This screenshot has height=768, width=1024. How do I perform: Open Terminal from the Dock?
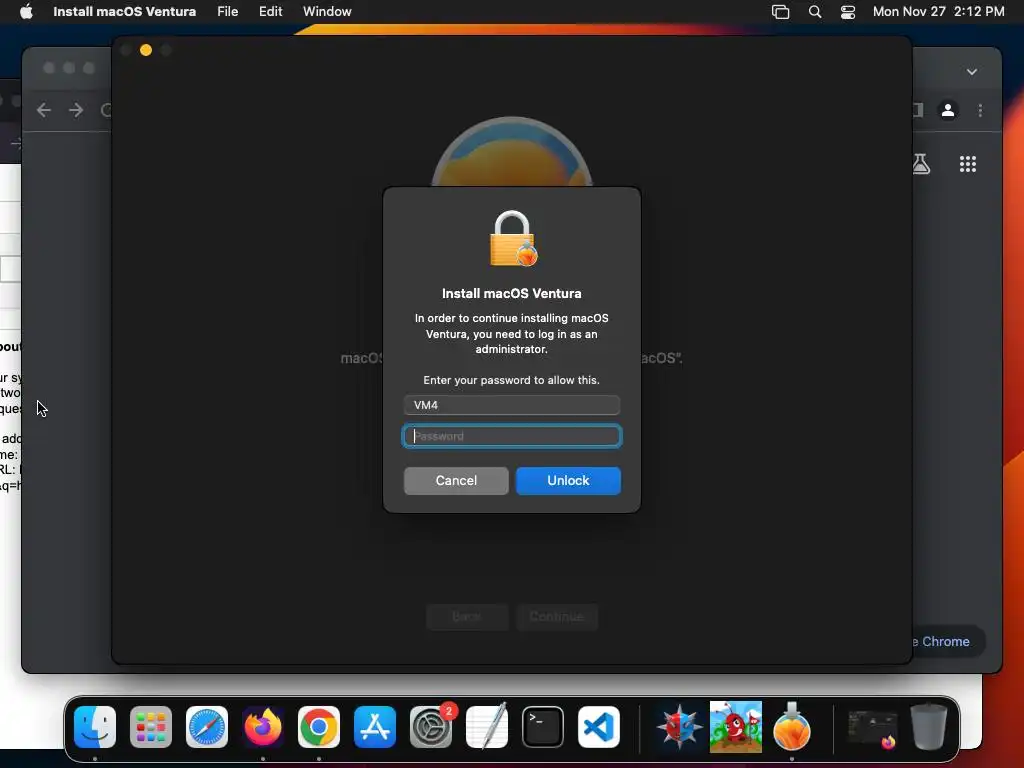[x=543, y=727]
